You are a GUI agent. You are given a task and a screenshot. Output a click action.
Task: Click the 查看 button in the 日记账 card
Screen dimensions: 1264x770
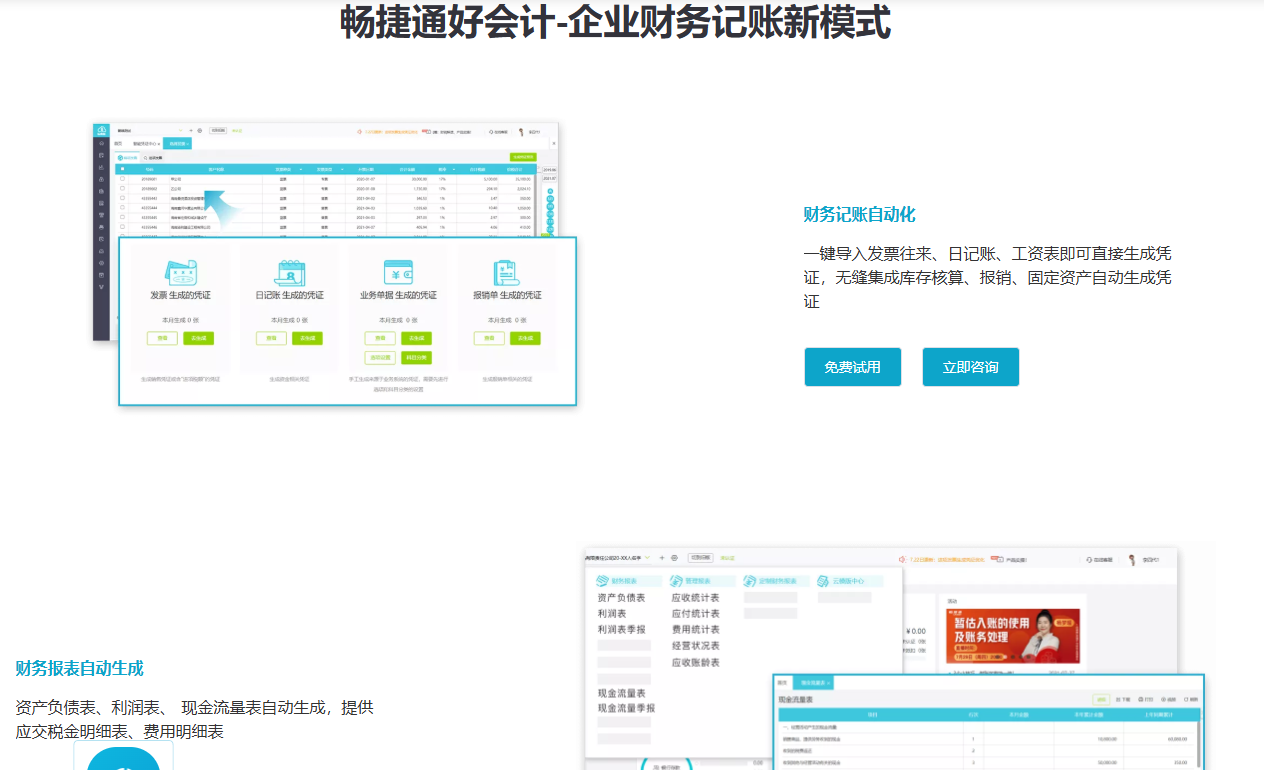[271, 338]
